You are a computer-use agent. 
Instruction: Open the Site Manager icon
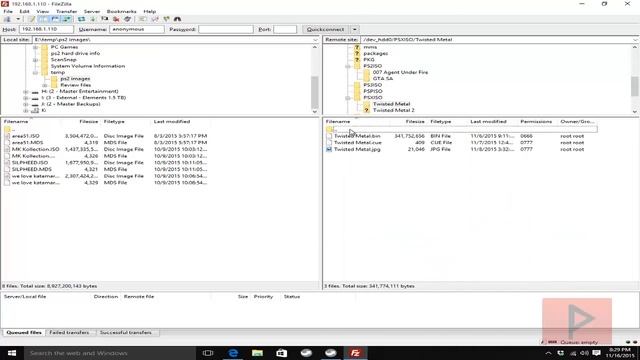coord(7,19)
